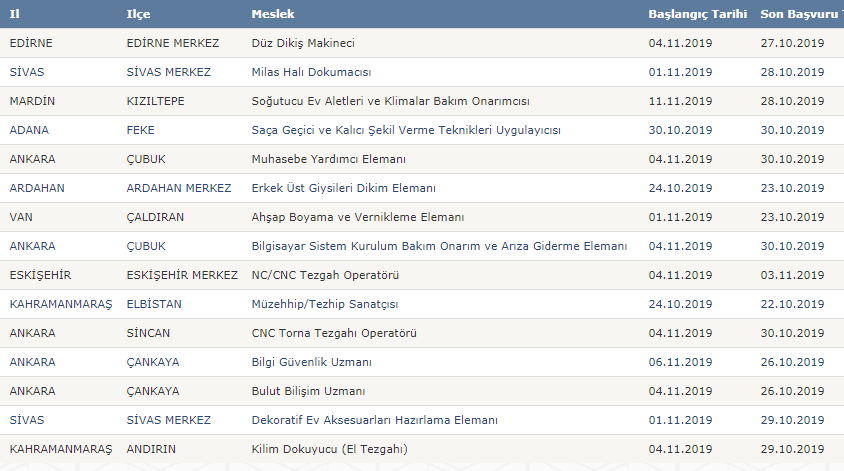The image size is (844, 471).
Task: Click the Başlangıç Tarihi column header
Action: pos(698,14)
